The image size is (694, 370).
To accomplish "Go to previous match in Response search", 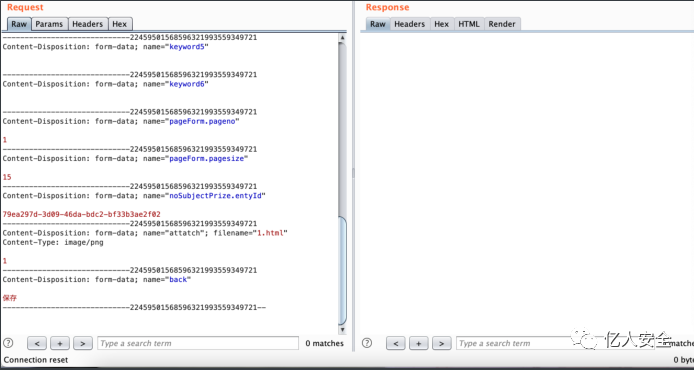I will (x=396, y=343).
